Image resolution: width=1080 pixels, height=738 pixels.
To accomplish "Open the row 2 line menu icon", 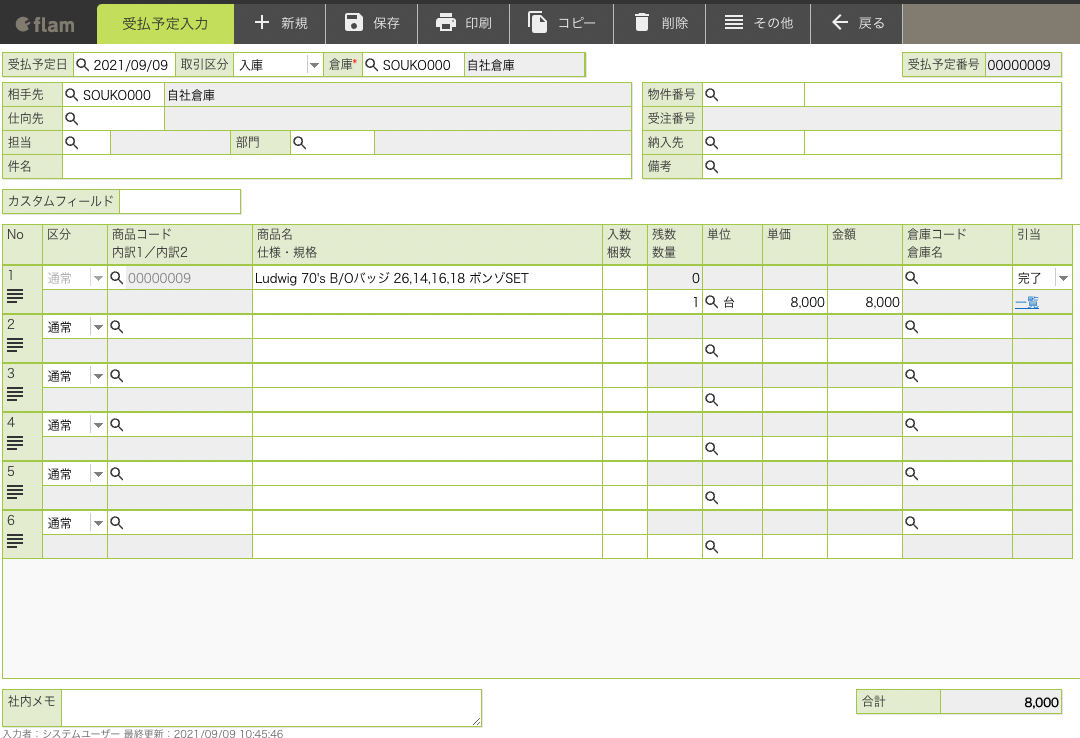I will [14, 345].
